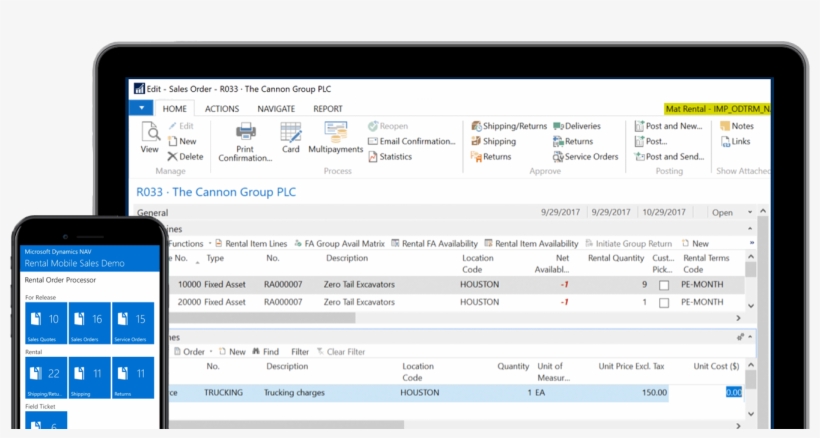This screenshot has height=438, width=820.
Task: Create a New document from ribbon Manage group
Action: (182, 141)
